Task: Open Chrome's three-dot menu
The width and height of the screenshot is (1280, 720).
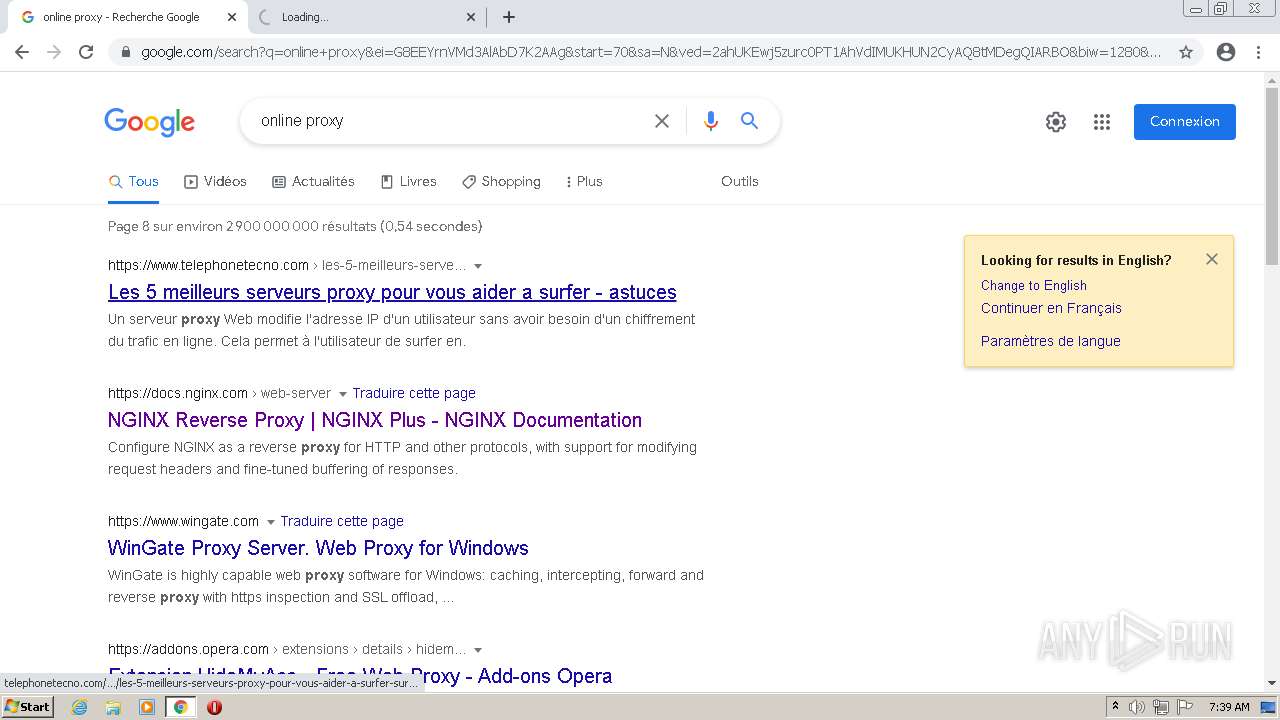Action: 1258,52
